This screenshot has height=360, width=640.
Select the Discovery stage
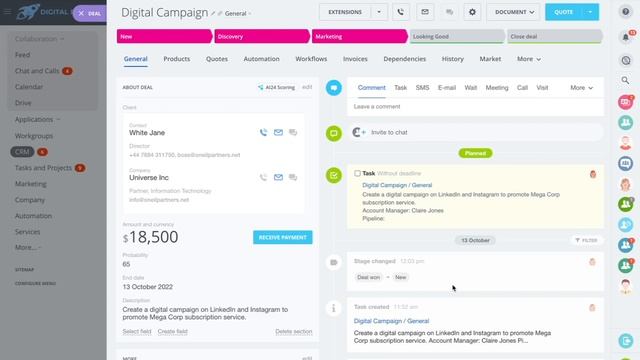coord(262,36)
